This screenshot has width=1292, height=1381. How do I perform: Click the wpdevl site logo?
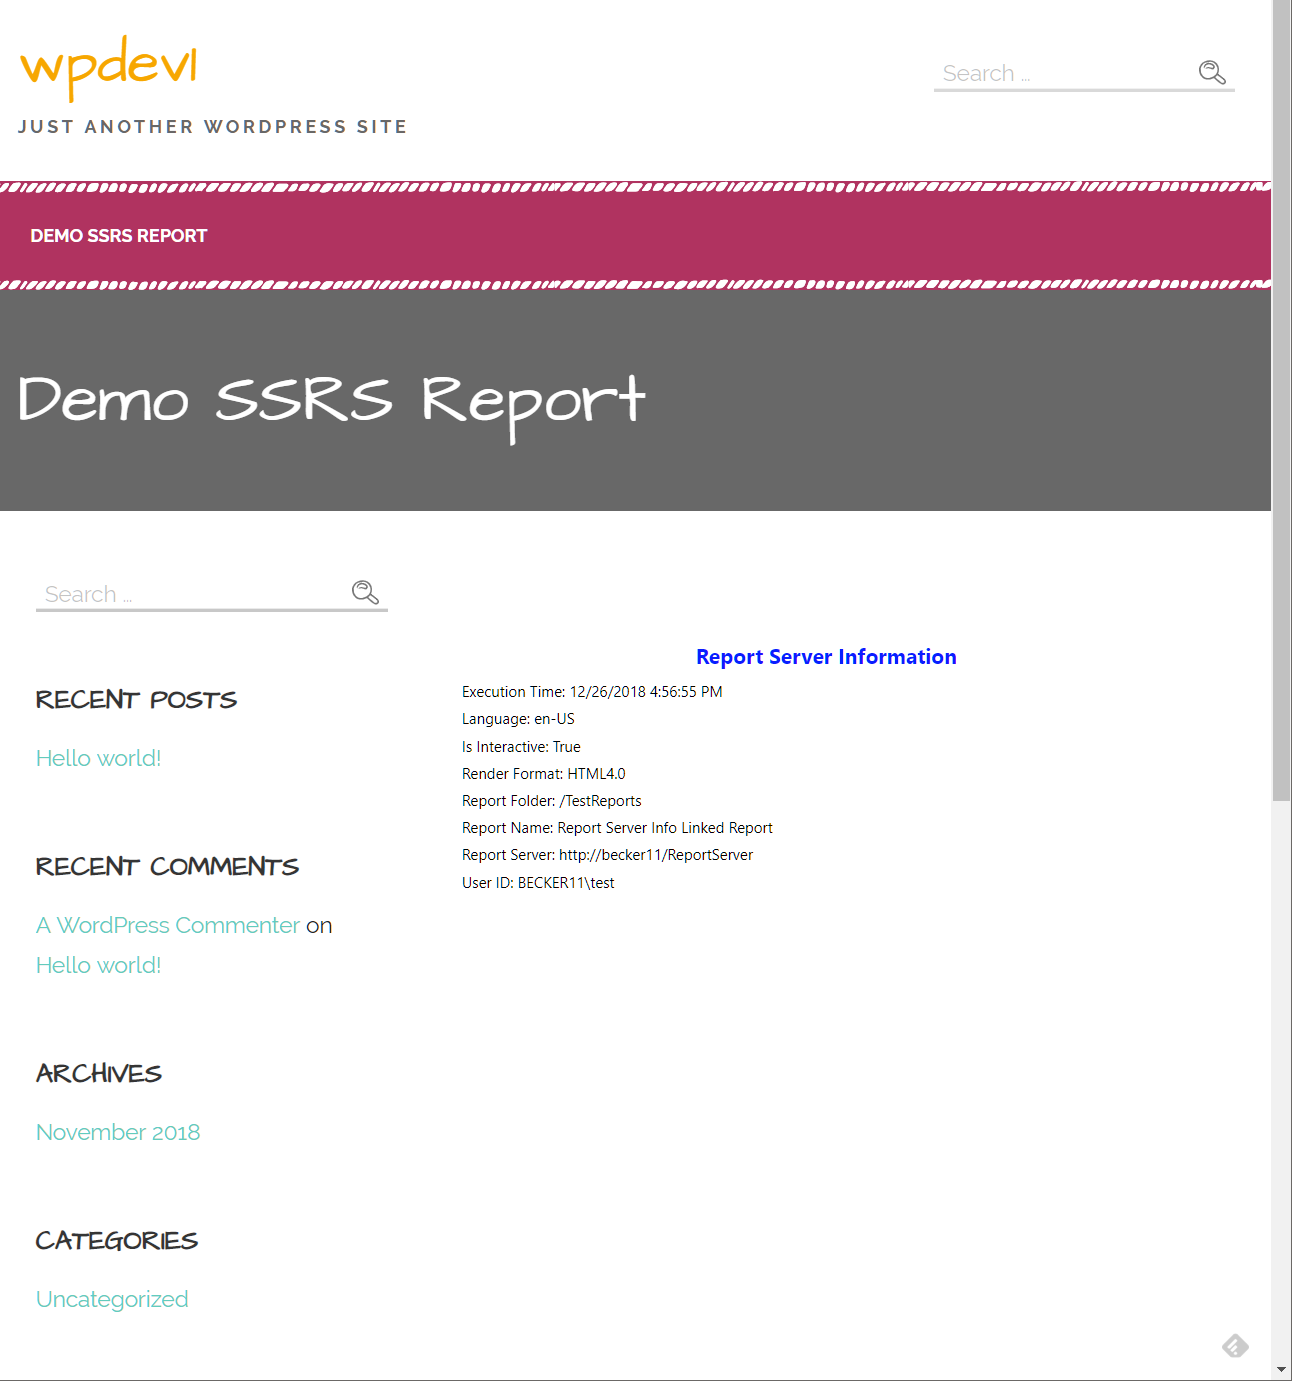109,66
